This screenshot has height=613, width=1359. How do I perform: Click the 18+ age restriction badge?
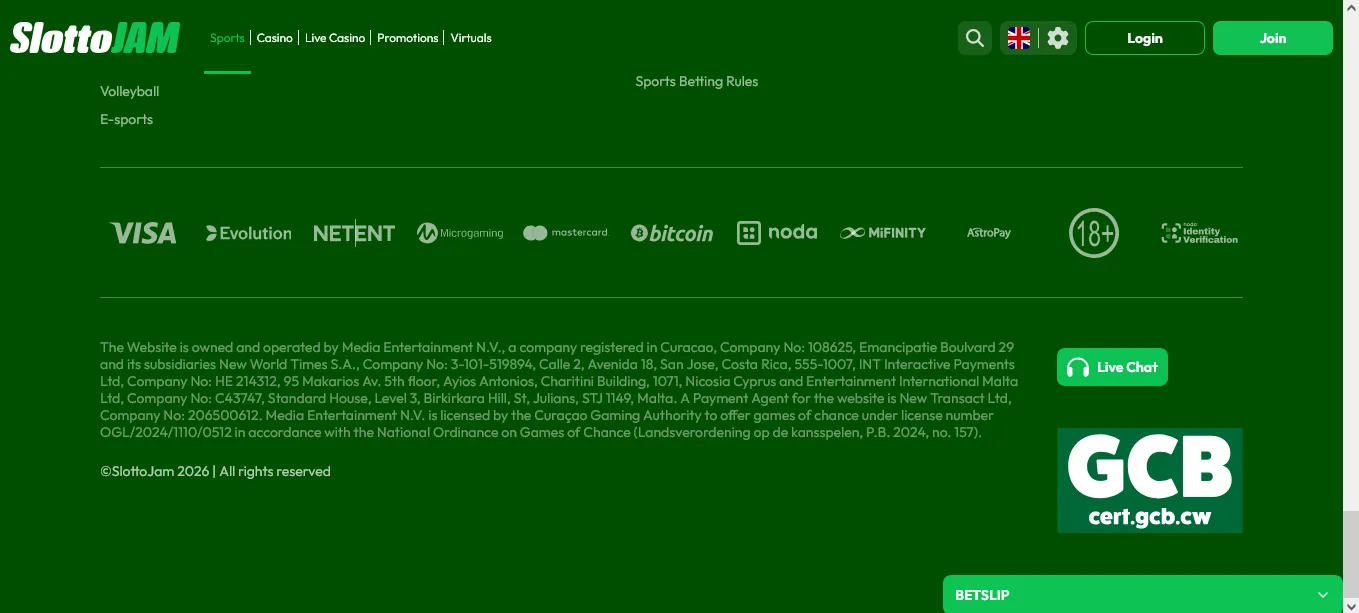click(x=1094, y=233)
